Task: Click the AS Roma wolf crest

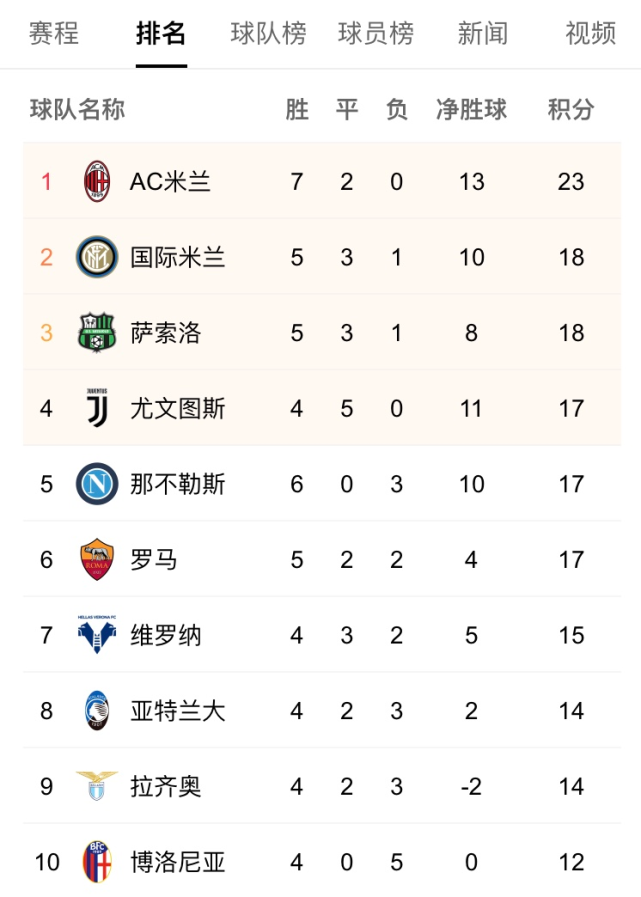Action: [x=97, y=560]
